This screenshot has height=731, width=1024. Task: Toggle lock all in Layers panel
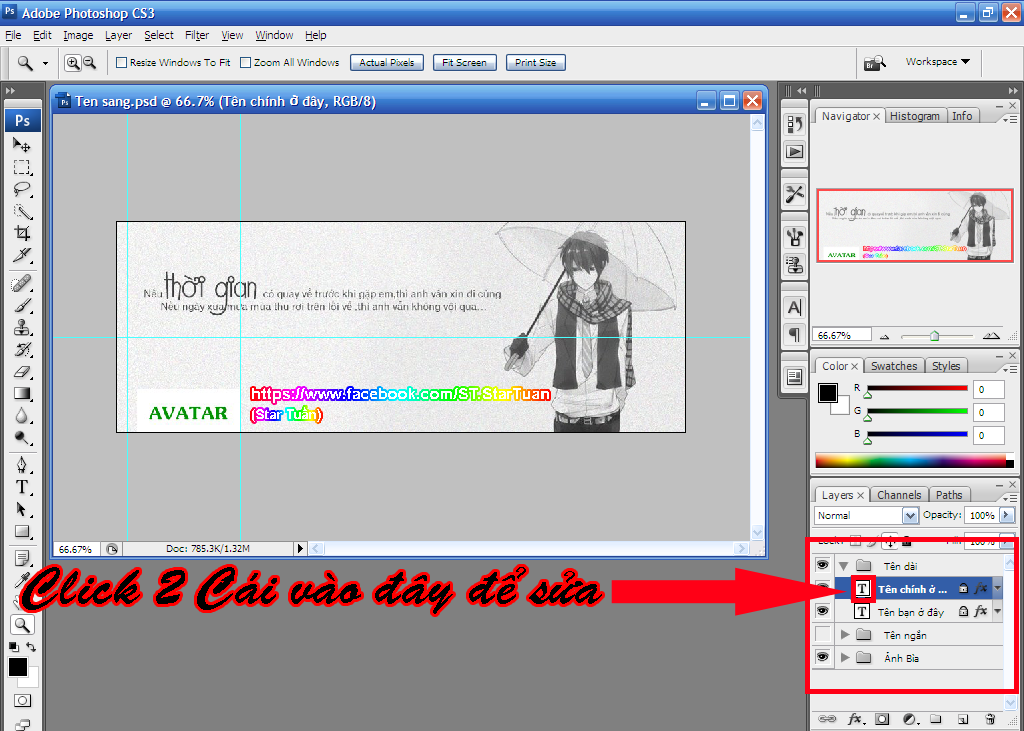pyautogui.click(x=906, y=541)
